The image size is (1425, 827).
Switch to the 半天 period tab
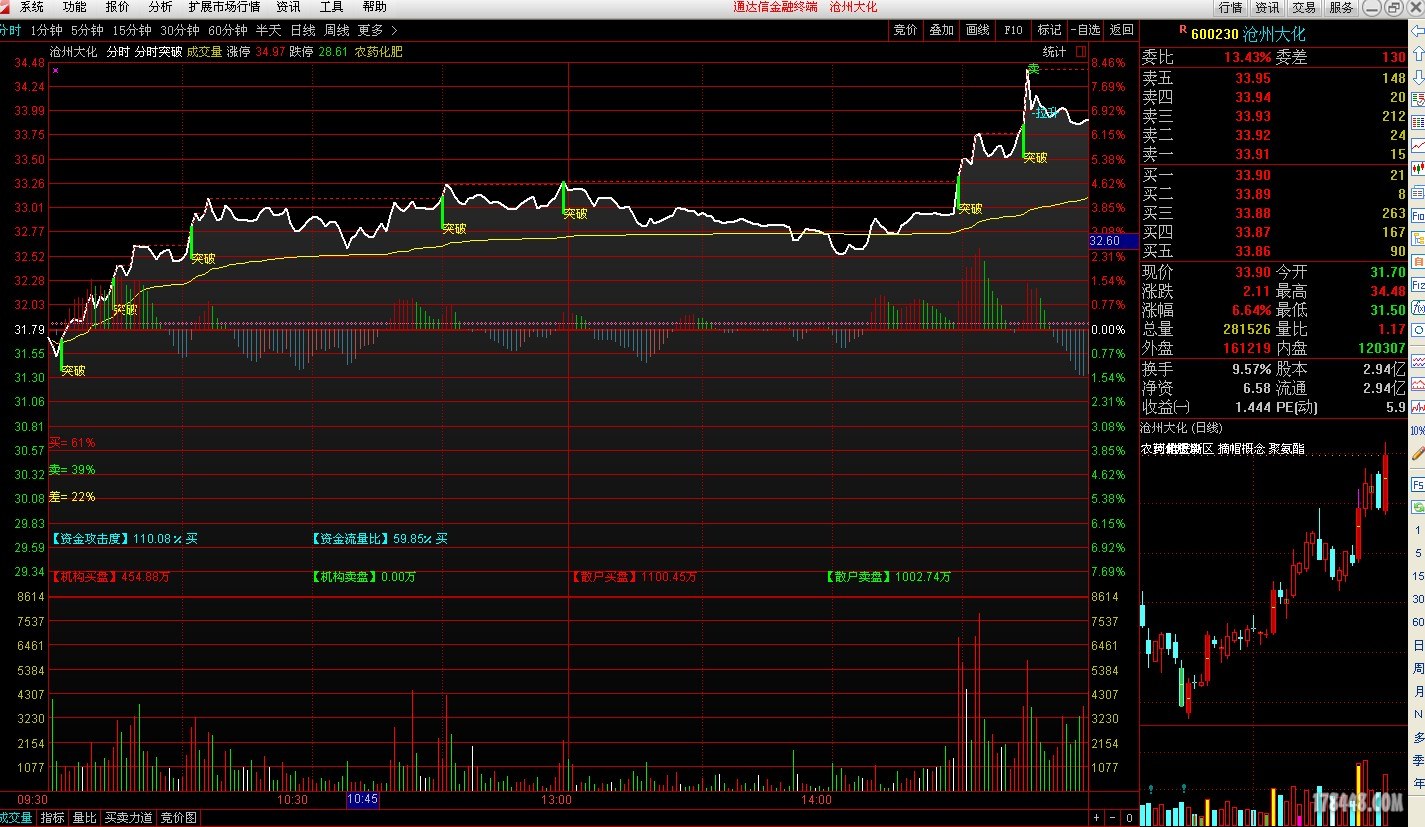coord(268,30)
